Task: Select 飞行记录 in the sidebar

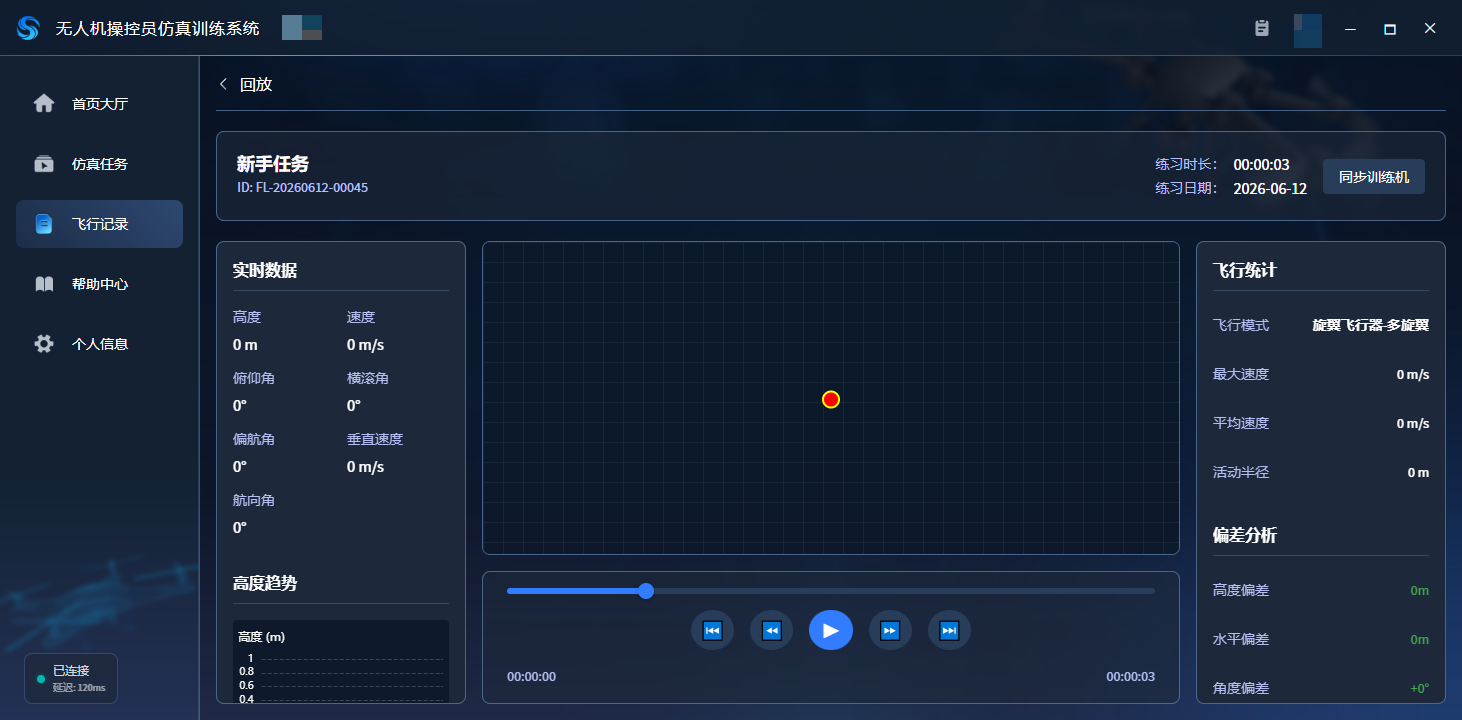Action: click(x=99, y=224)
